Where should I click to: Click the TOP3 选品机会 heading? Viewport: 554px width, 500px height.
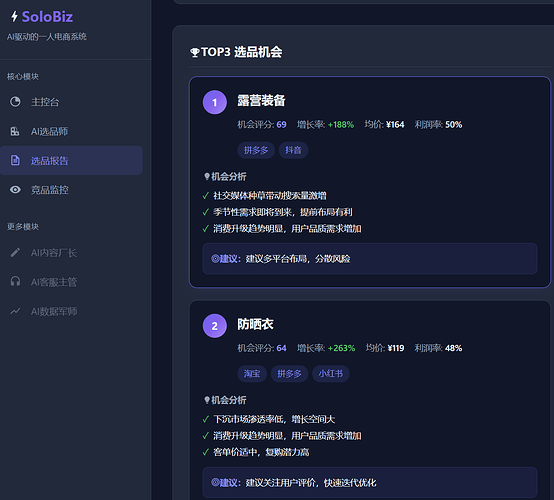(241, 52)
